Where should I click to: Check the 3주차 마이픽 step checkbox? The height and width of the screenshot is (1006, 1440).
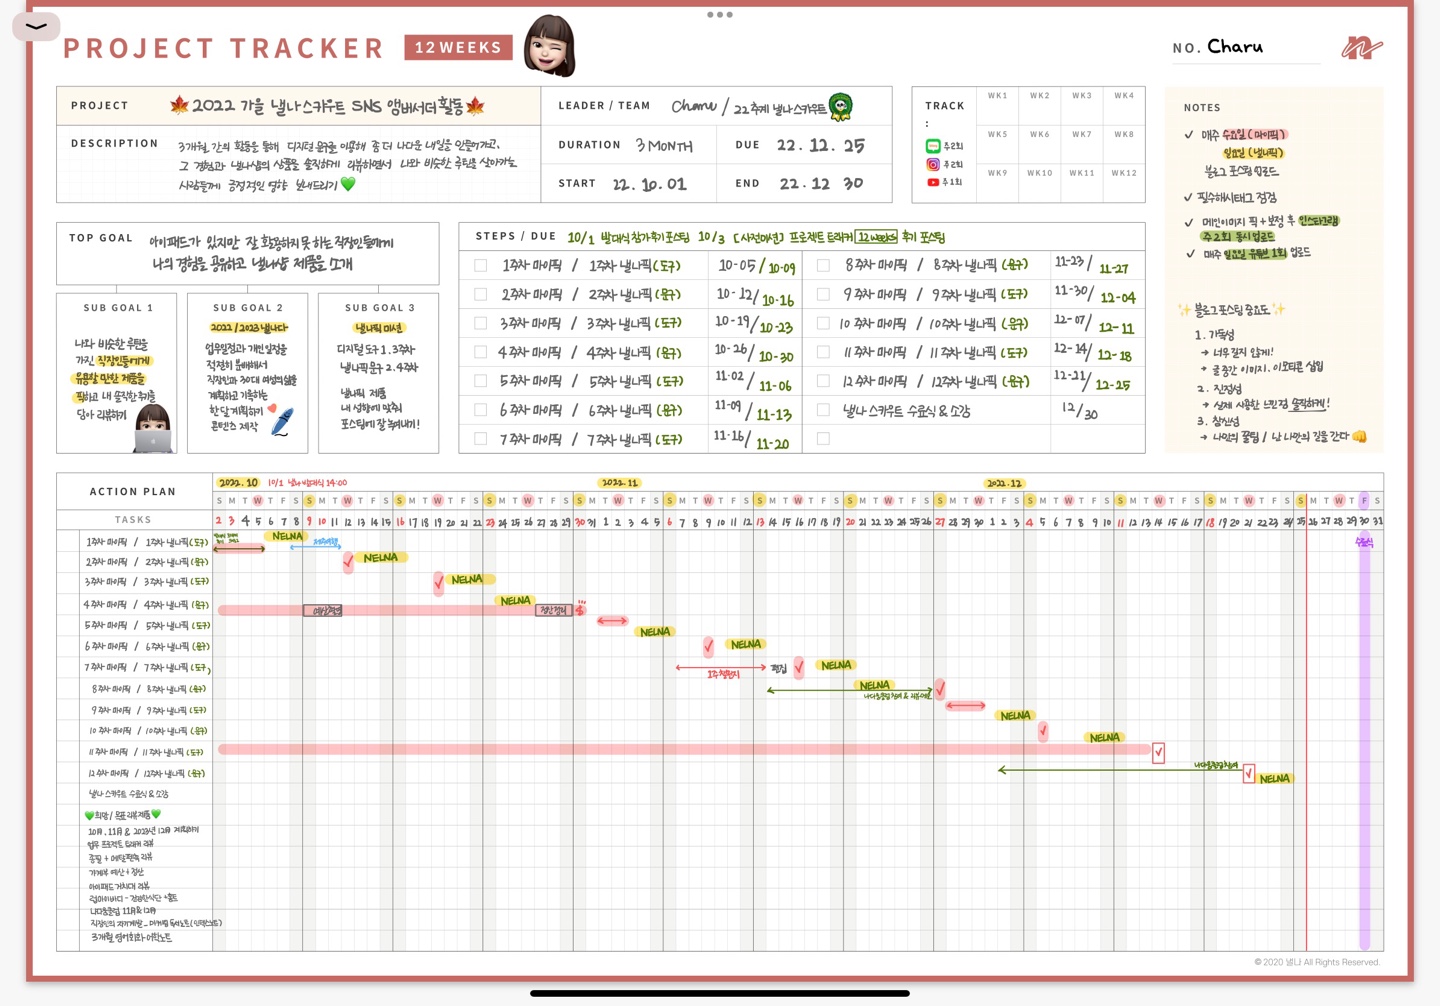tap(481, 324)
